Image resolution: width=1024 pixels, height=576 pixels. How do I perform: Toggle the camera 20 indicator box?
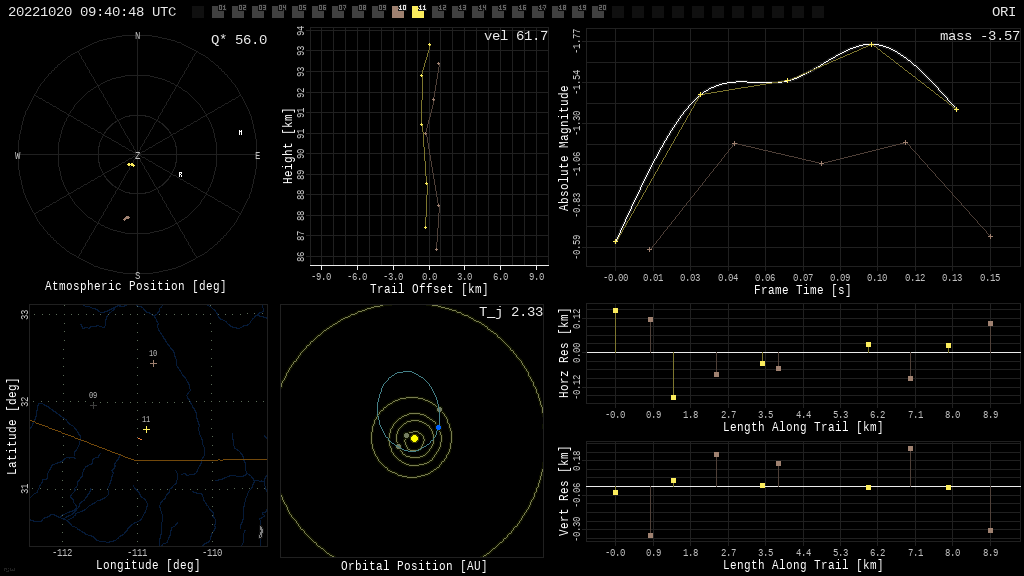(x=598, y=12)
